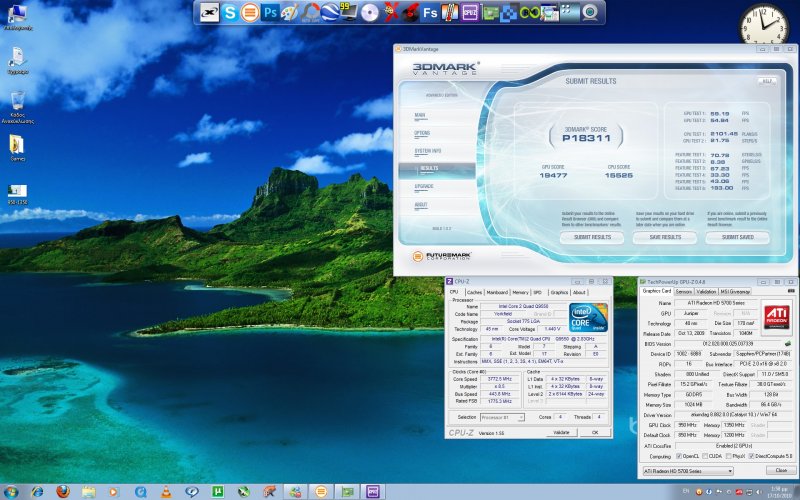
Task: Click the ATI Radeon logo in GPU-Z
Action: coord(777,318)
